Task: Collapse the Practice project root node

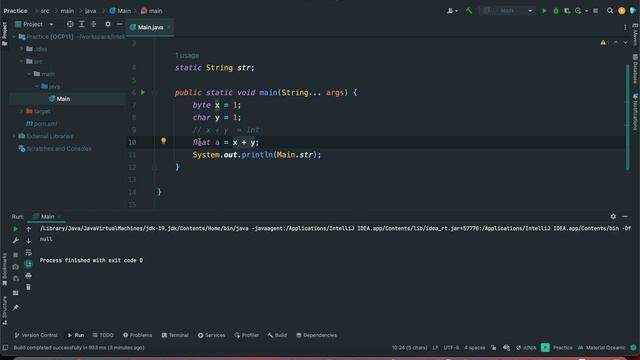Action: point(14,37)
